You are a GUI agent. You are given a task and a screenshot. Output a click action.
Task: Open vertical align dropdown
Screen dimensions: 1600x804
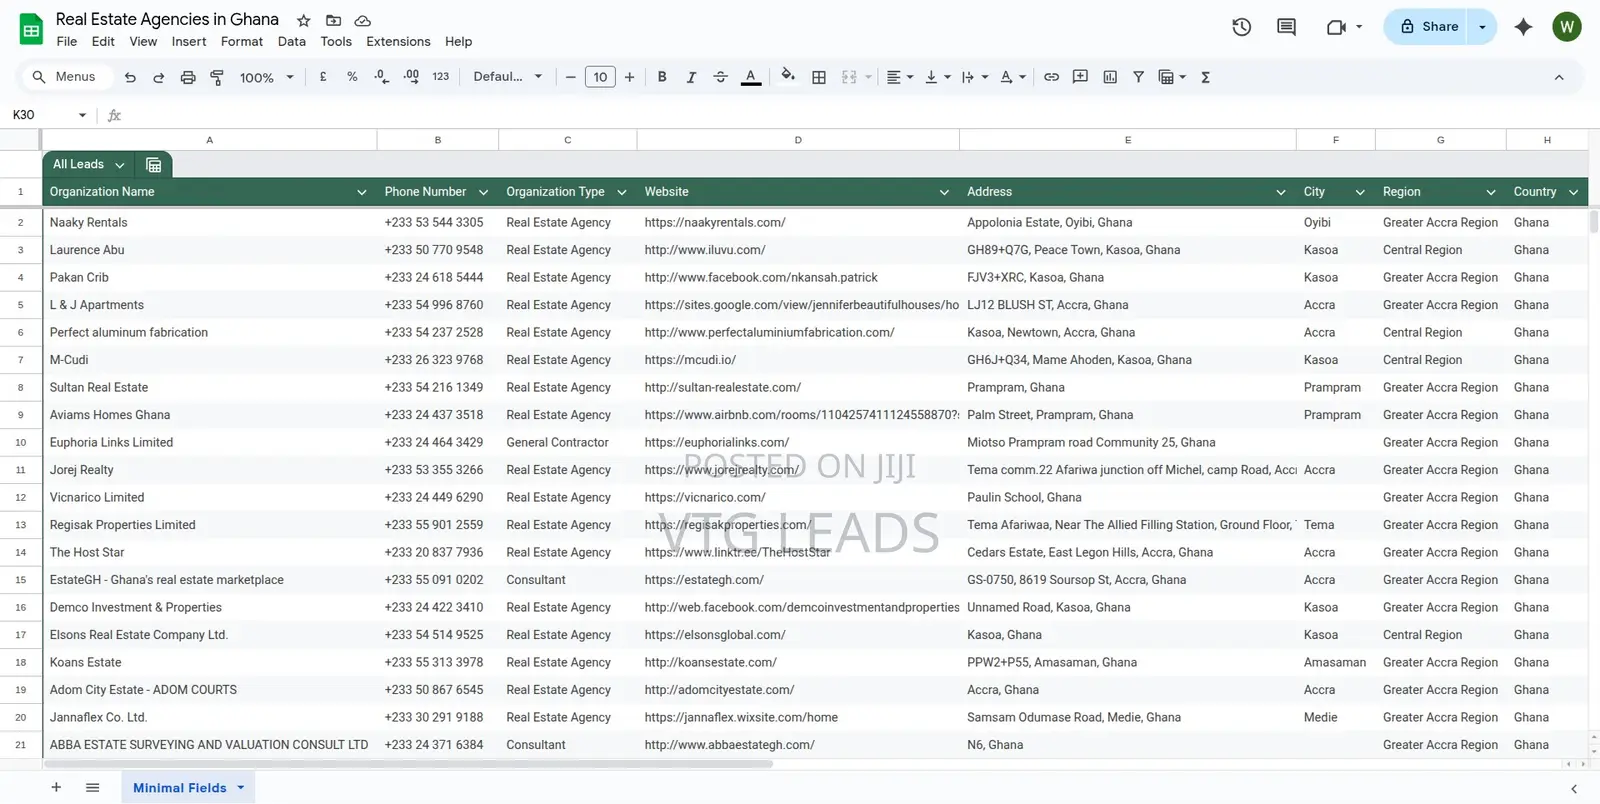coord(937,77)
